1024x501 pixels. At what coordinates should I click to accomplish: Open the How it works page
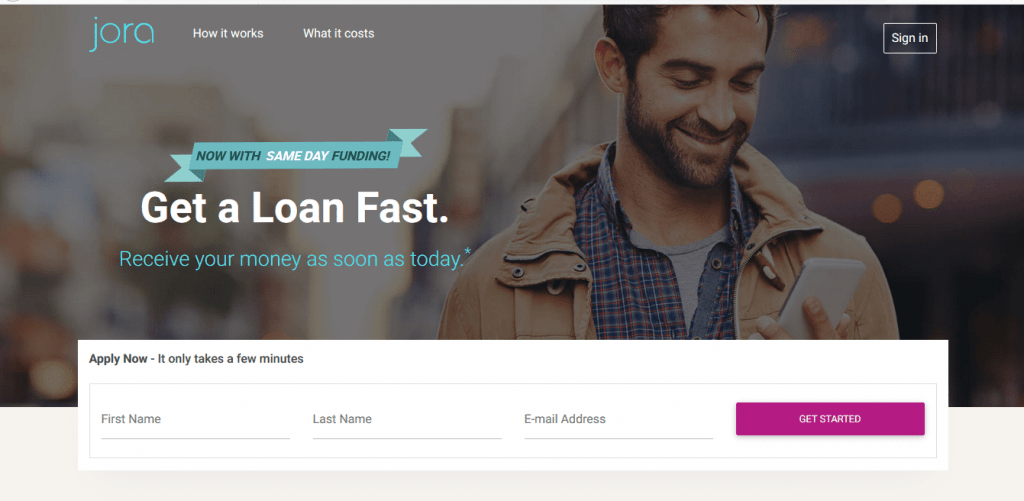coord(228,33)
